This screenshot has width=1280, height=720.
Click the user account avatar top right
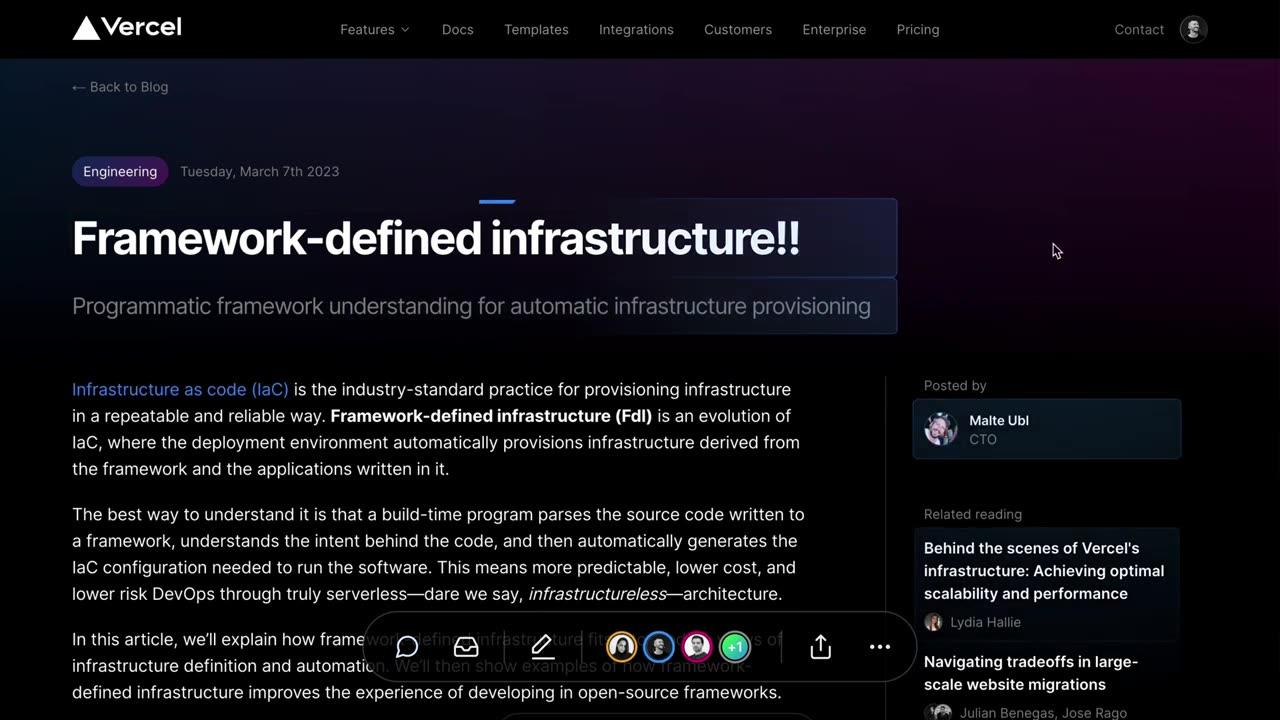pyautogui.click(x=1192, y=29)
